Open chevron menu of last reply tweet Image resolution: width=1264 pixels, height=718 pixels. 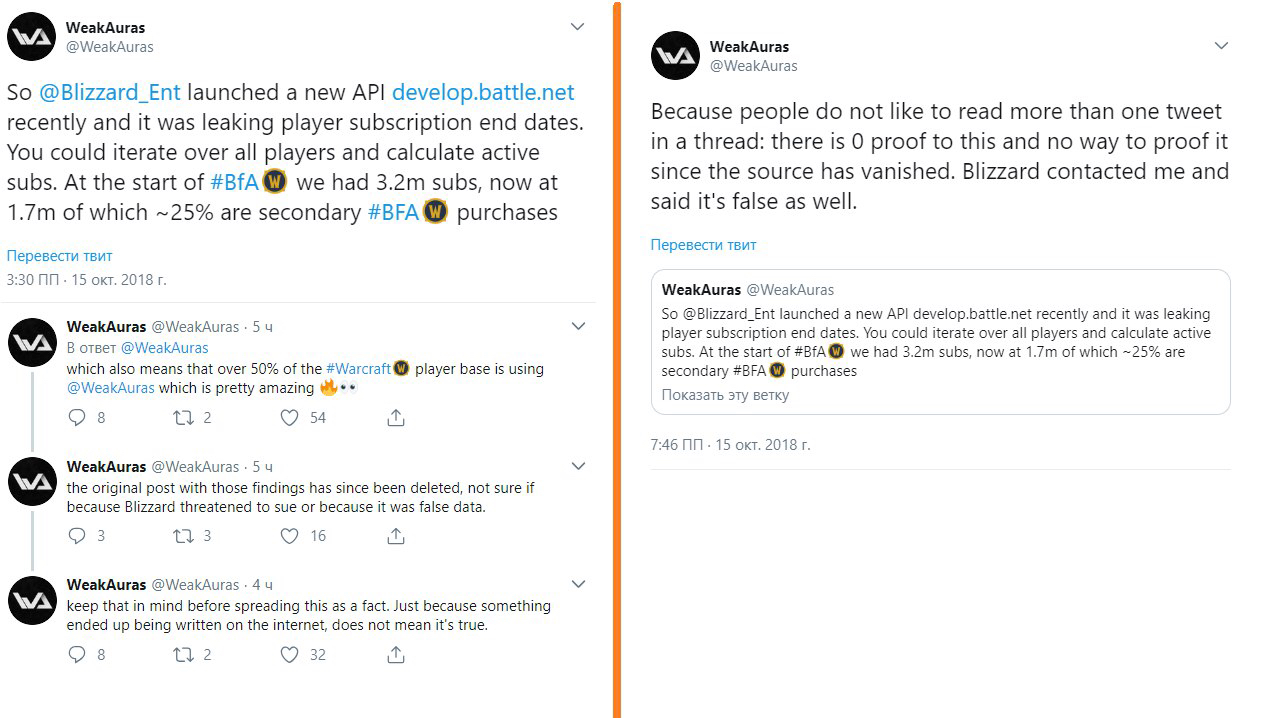578,584
